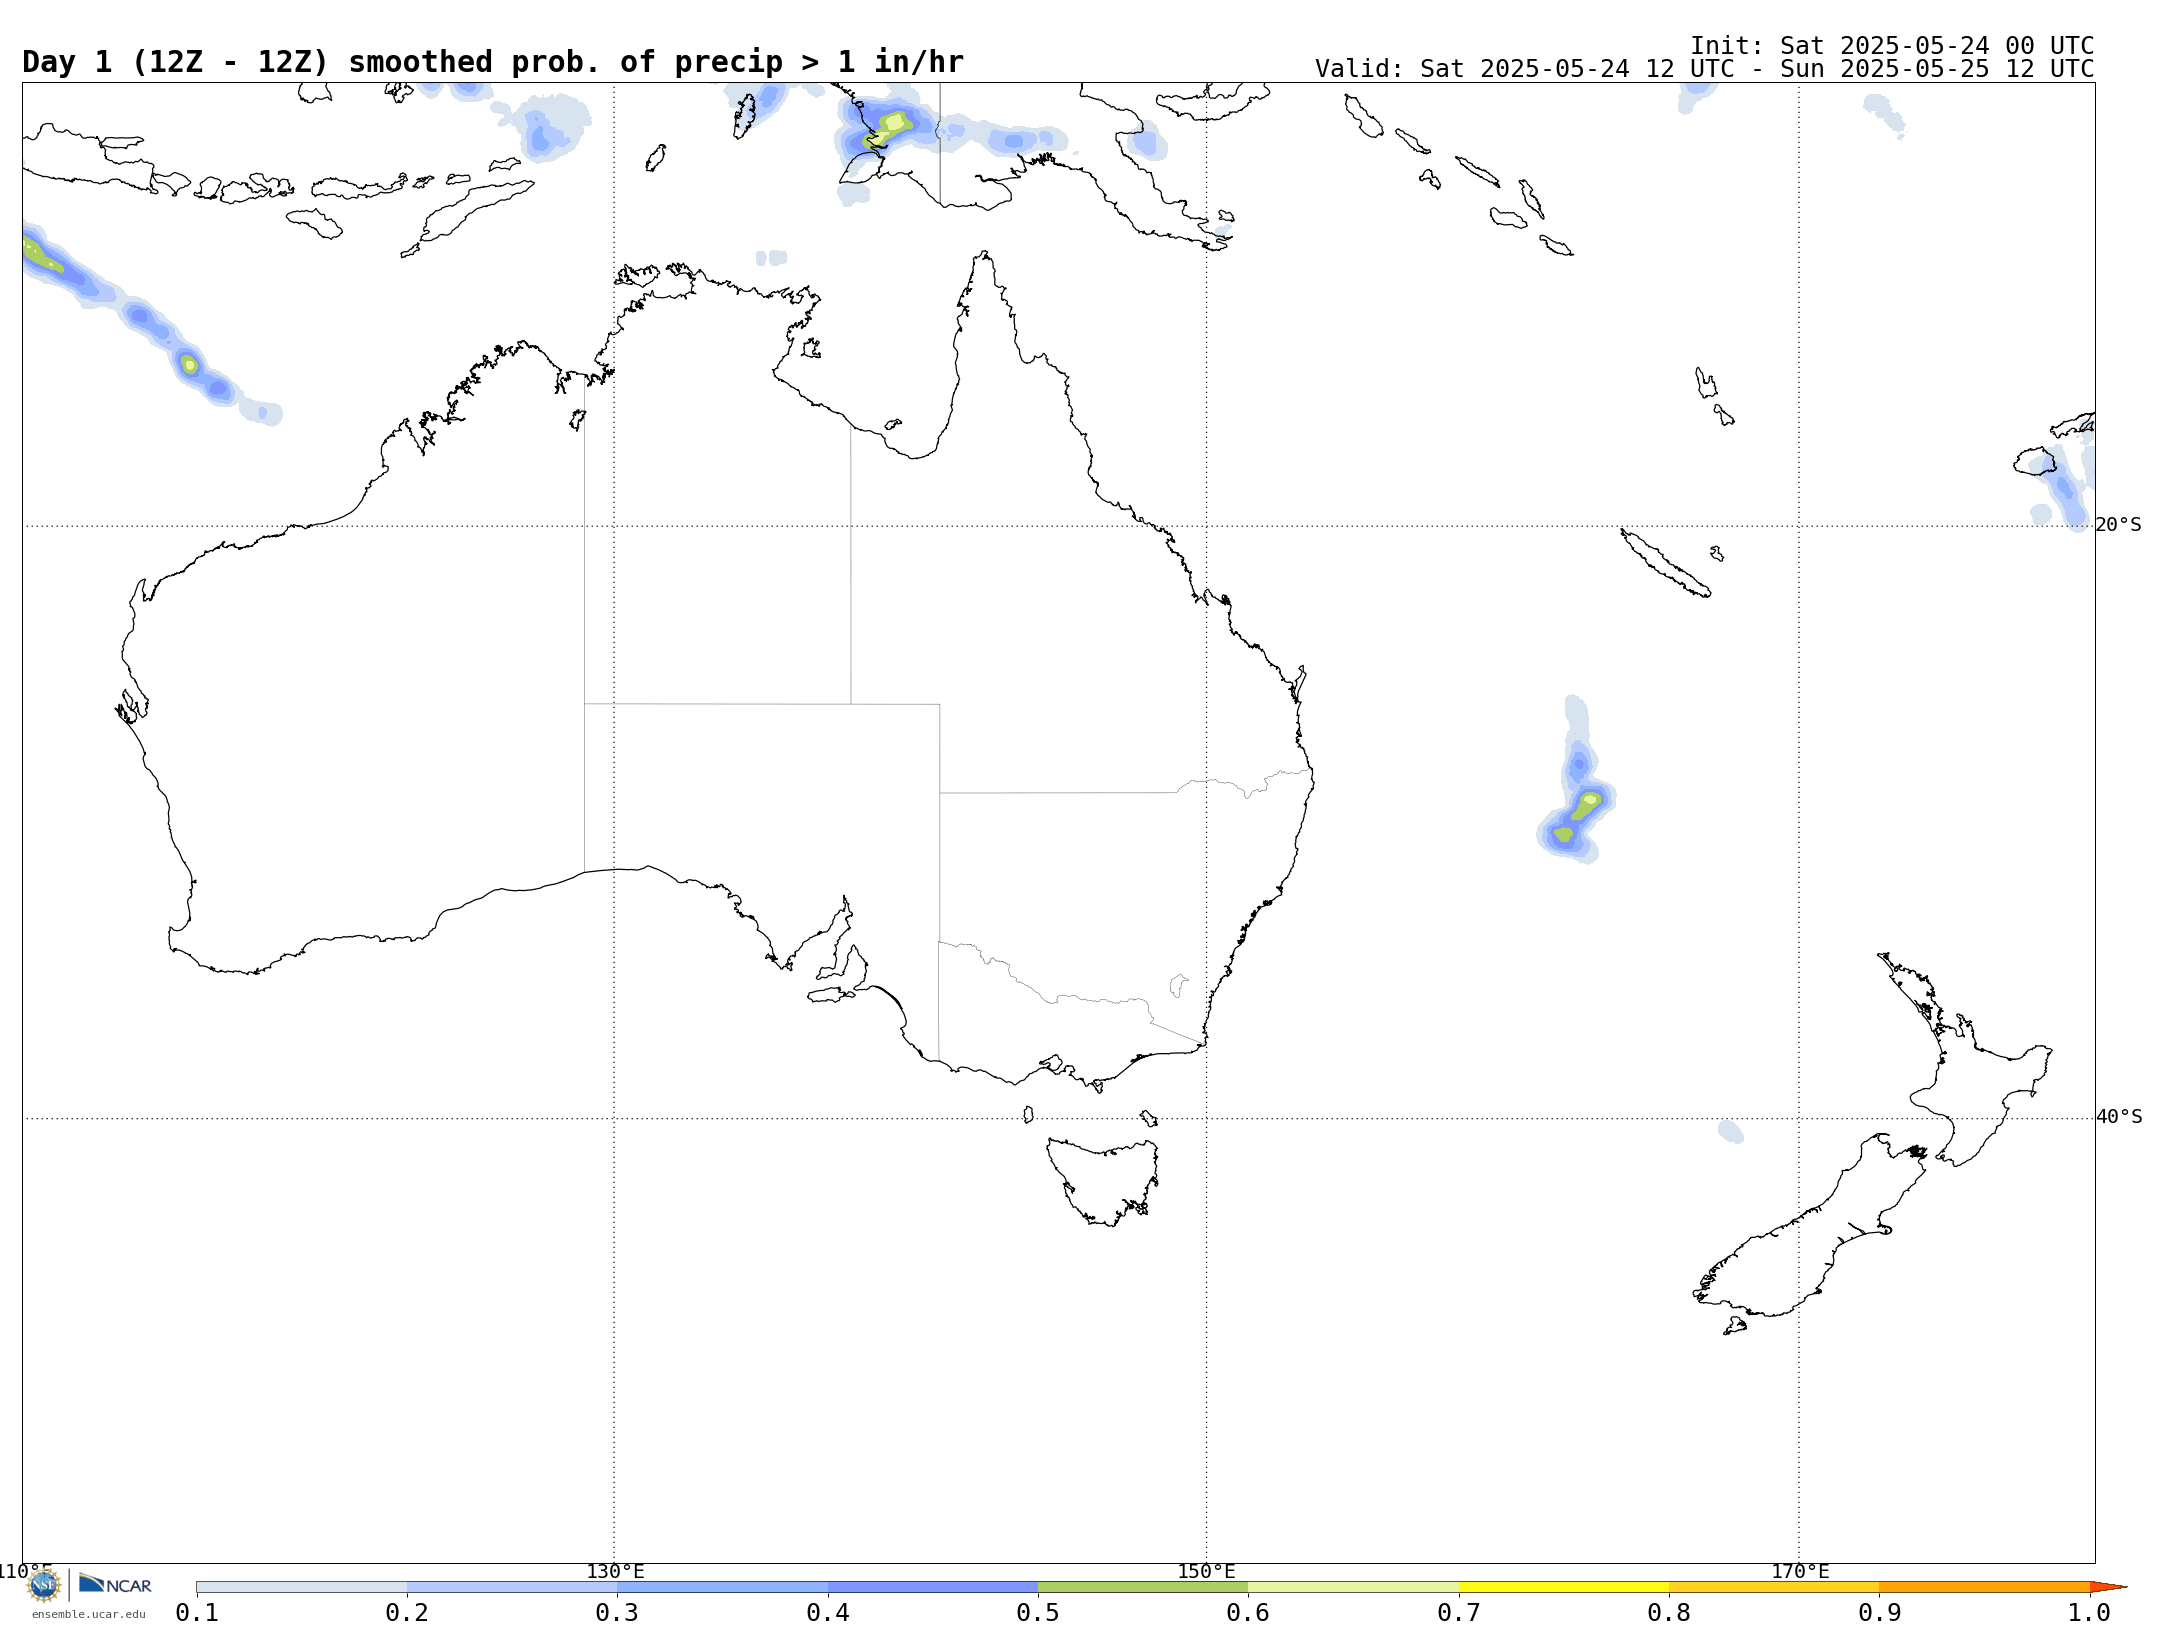Pick the 0.3–0.4 blue colorbar segment
Viewport: 2160px width, 1626px height.
coord(722,1587)
